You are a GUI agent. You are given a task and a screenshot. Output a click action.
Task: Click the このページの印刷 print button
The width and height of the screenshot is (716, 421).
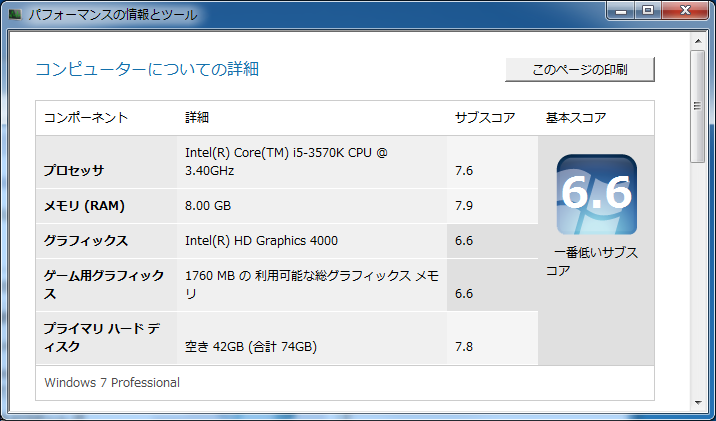(x=579, y=69)
